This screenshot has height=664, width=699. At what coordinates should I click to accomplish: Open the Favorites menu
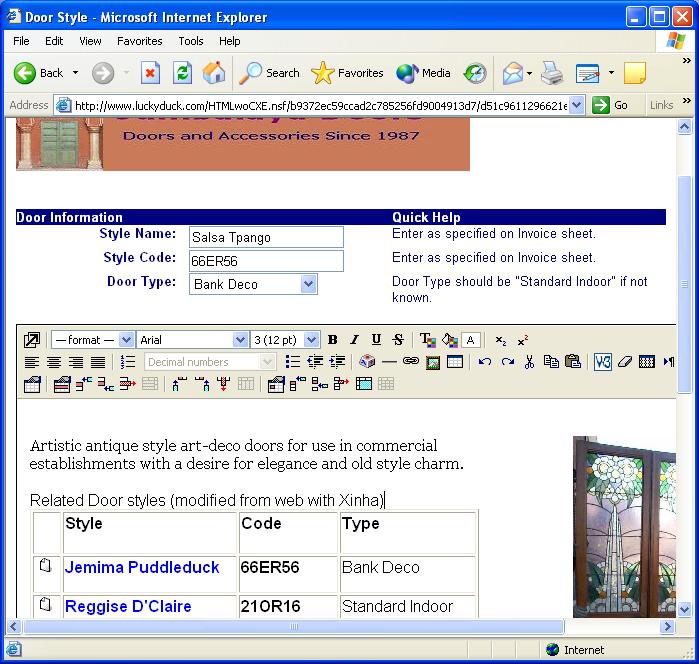[139, 41]
